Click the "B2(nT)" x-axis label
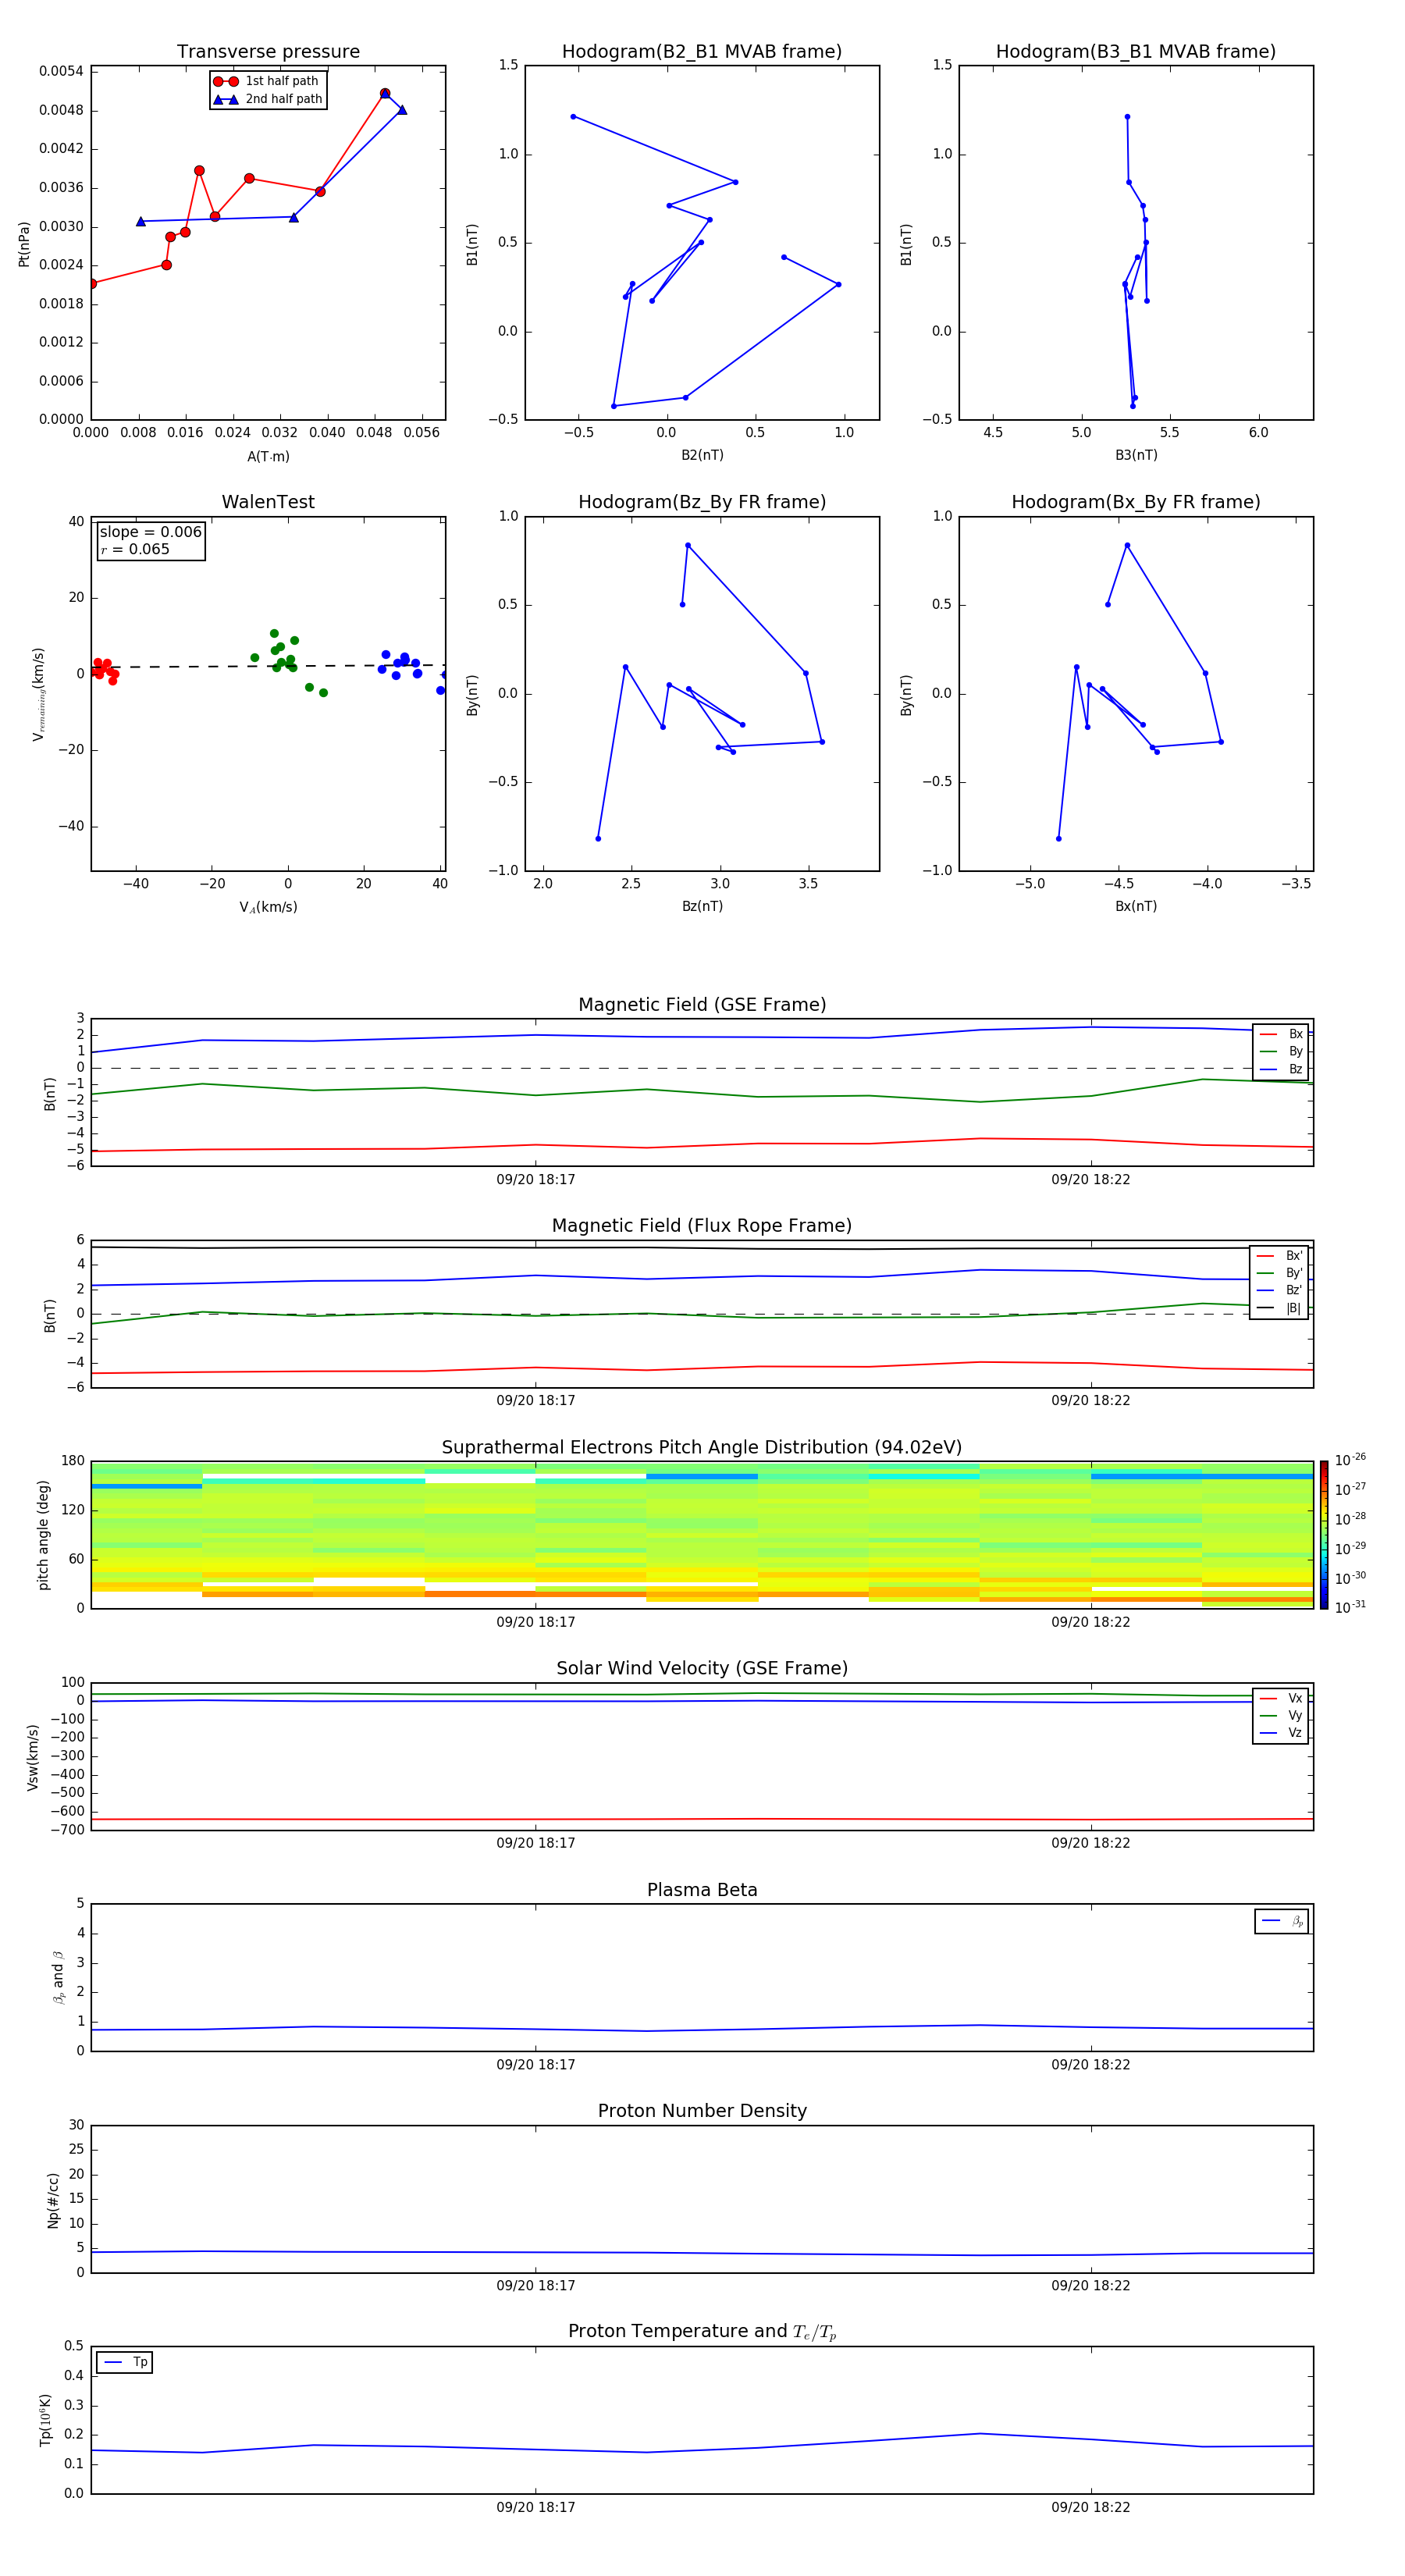This screenshot has height=2576, width=1405. tap(702, 455)
